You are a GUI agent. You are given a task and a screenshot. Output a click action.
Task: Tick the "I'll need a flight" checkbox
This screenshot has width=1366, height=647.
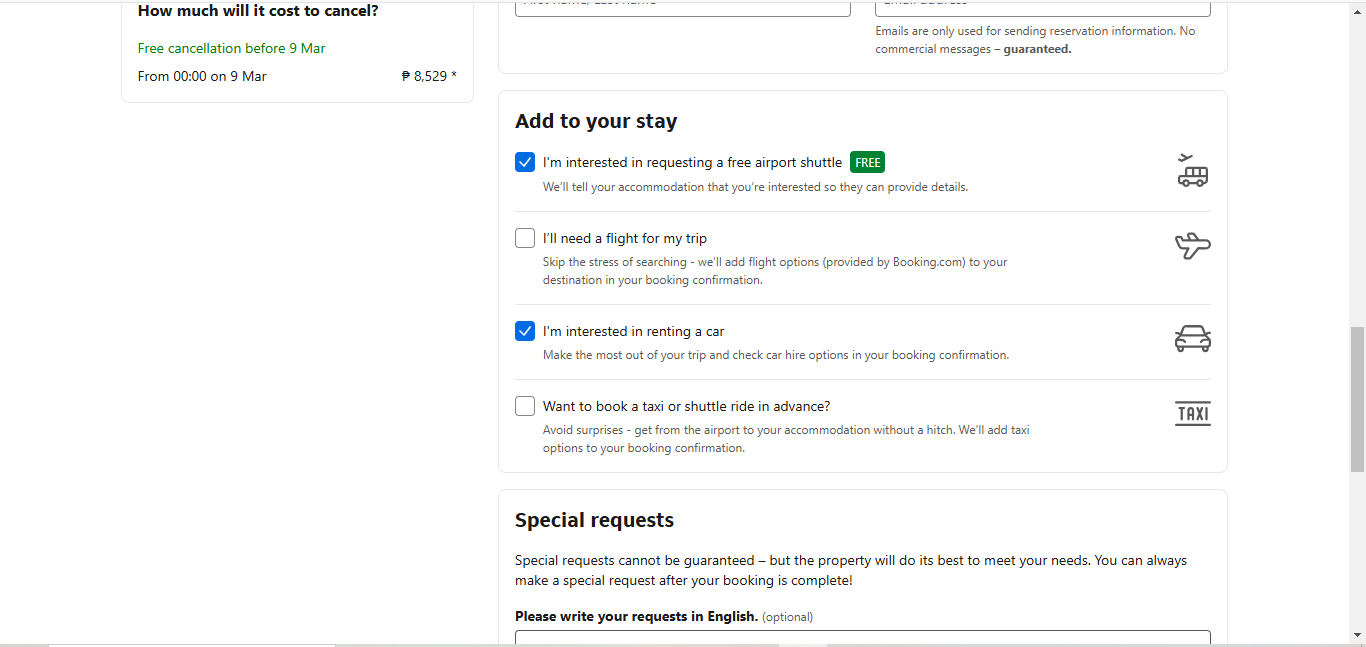(x=525, y=238)
